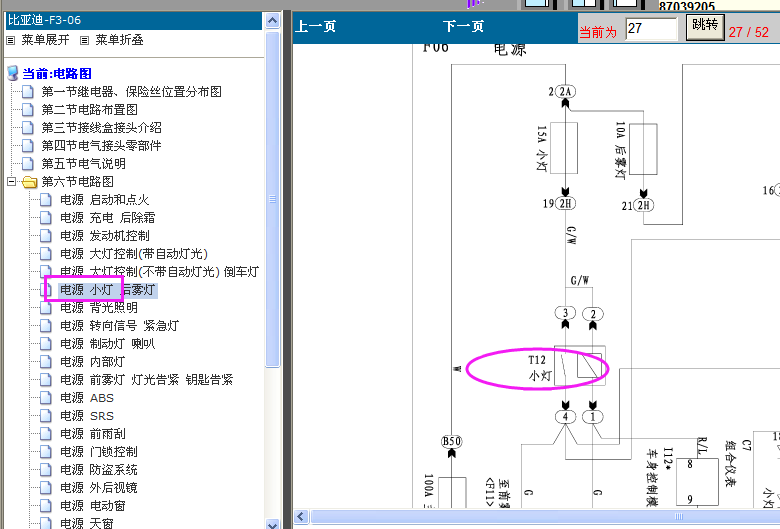The width and height of the screenshot is (780, 529).
Task: Click page icon for 转向信号 紧急灯
Action: pos(46,325)
